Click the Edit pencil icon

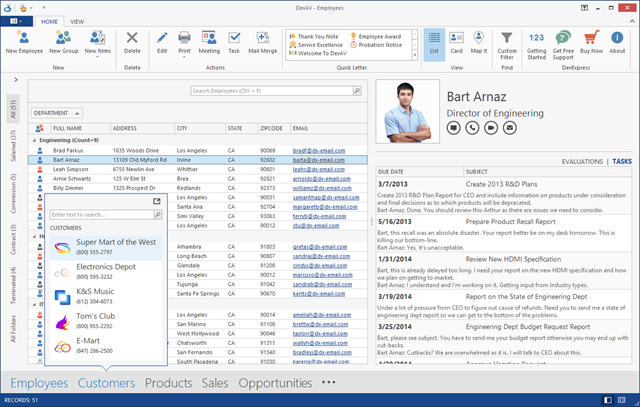coord(162,38)
